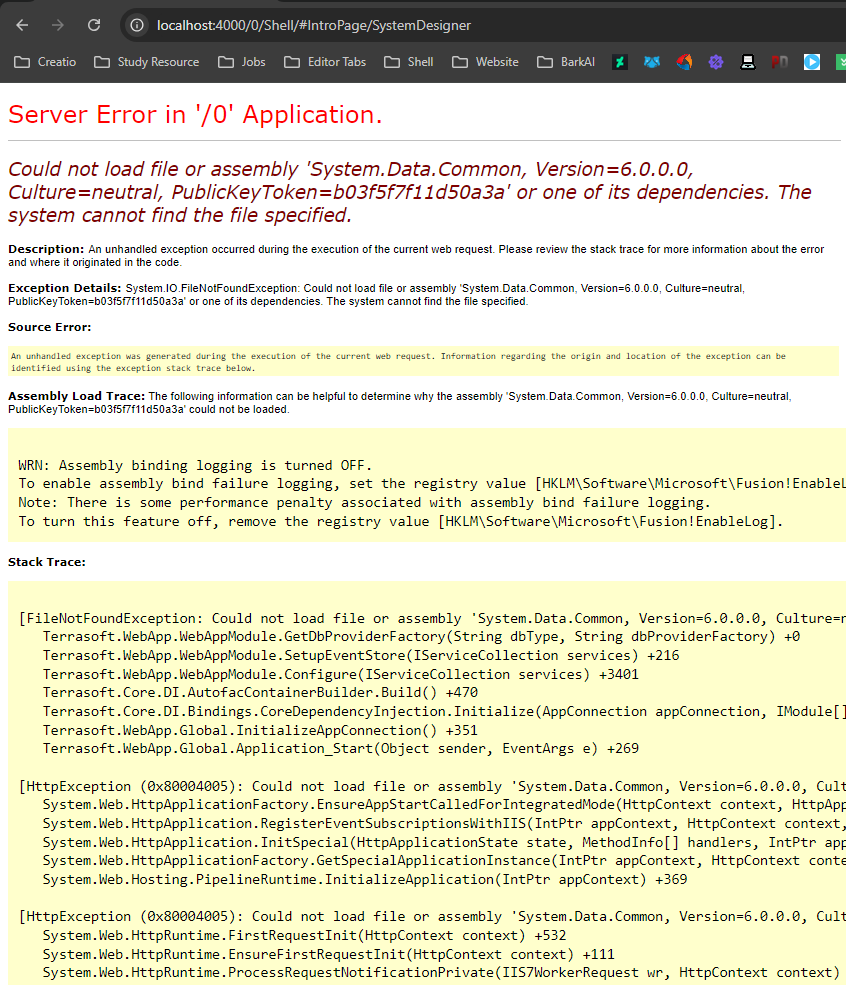
Task: Click the WebAppModule.Configure +3401 line
Action: pyautogui.click(x=340, y=674)
